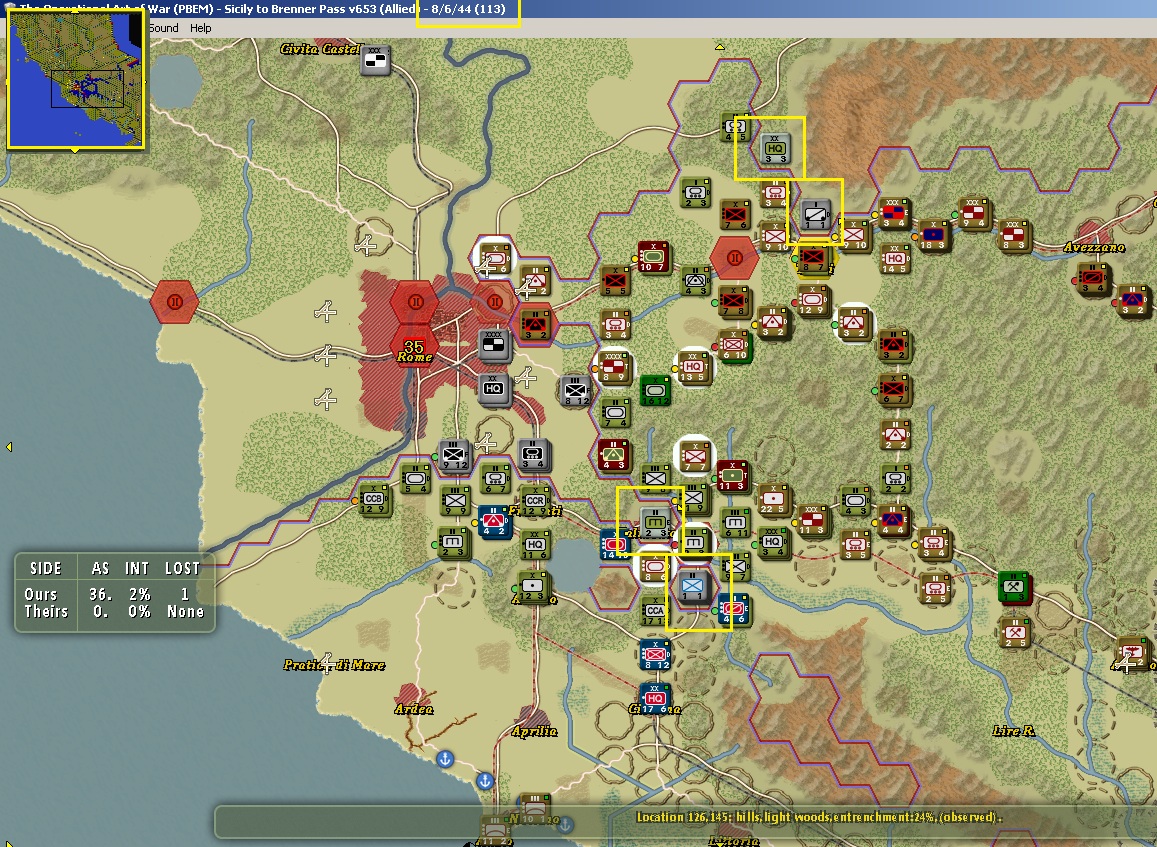The width and height of the screenshot is (1157, 847).
Task: Click the left-edge map scroll arrow
Action: point(9,446)
